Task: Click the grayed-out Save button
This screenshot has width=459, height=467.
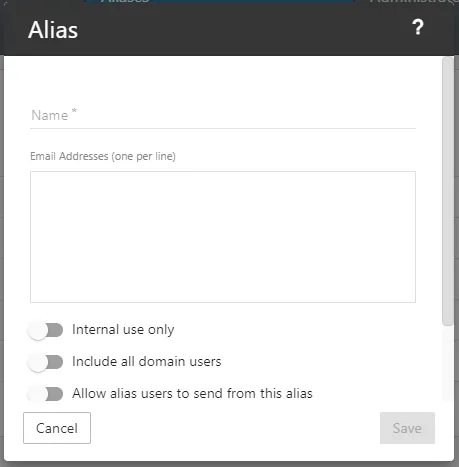Action: pos(407,428)
